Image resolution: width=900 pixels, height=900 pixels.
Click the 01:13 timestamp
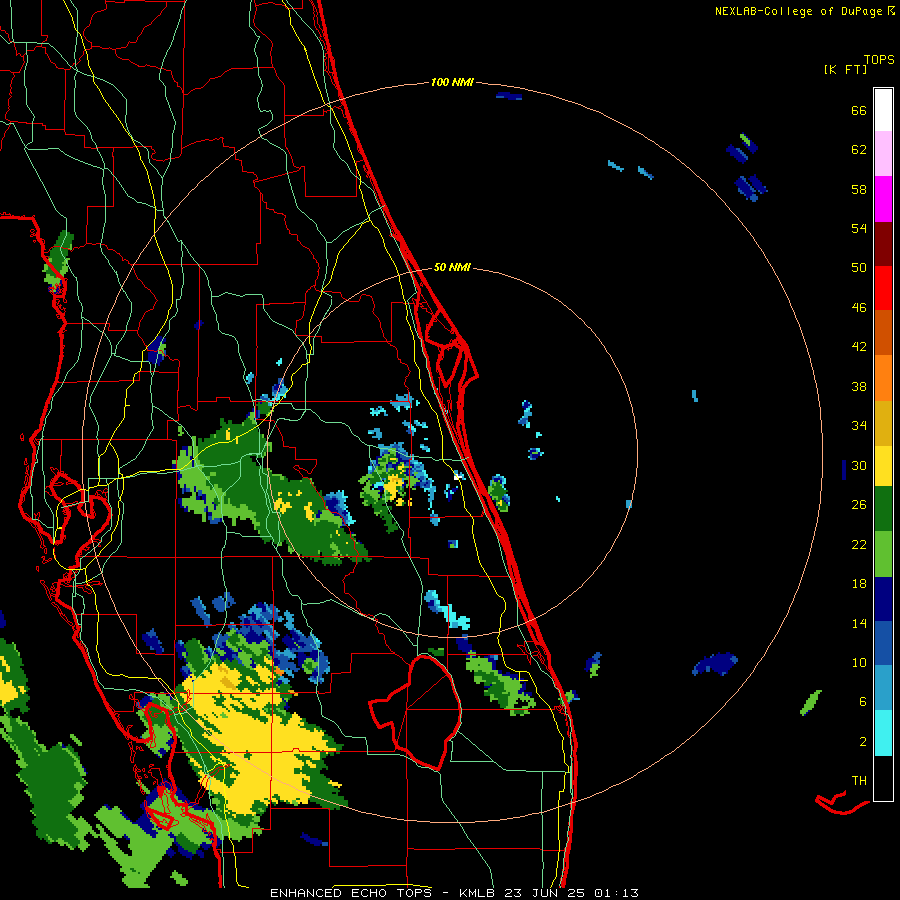pos(616,893)
